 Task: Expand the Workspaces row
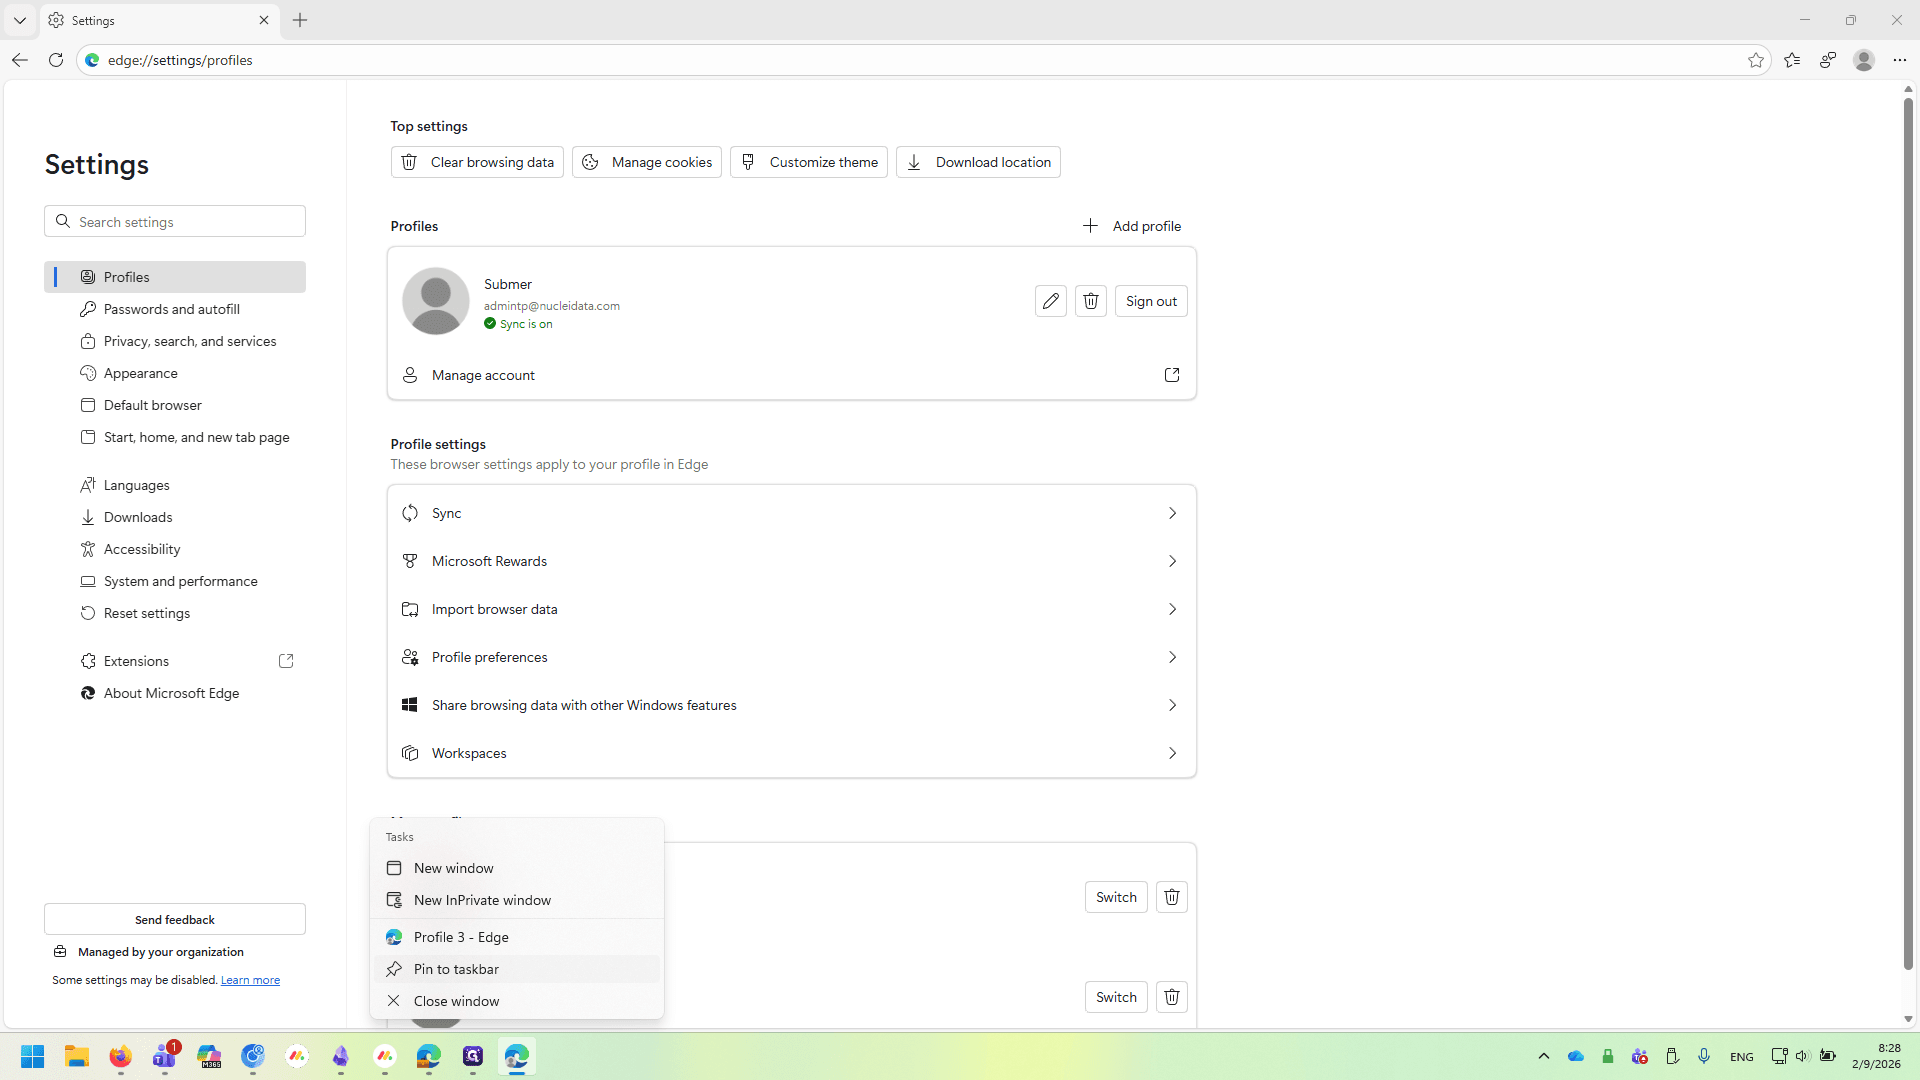pos(792,753)
